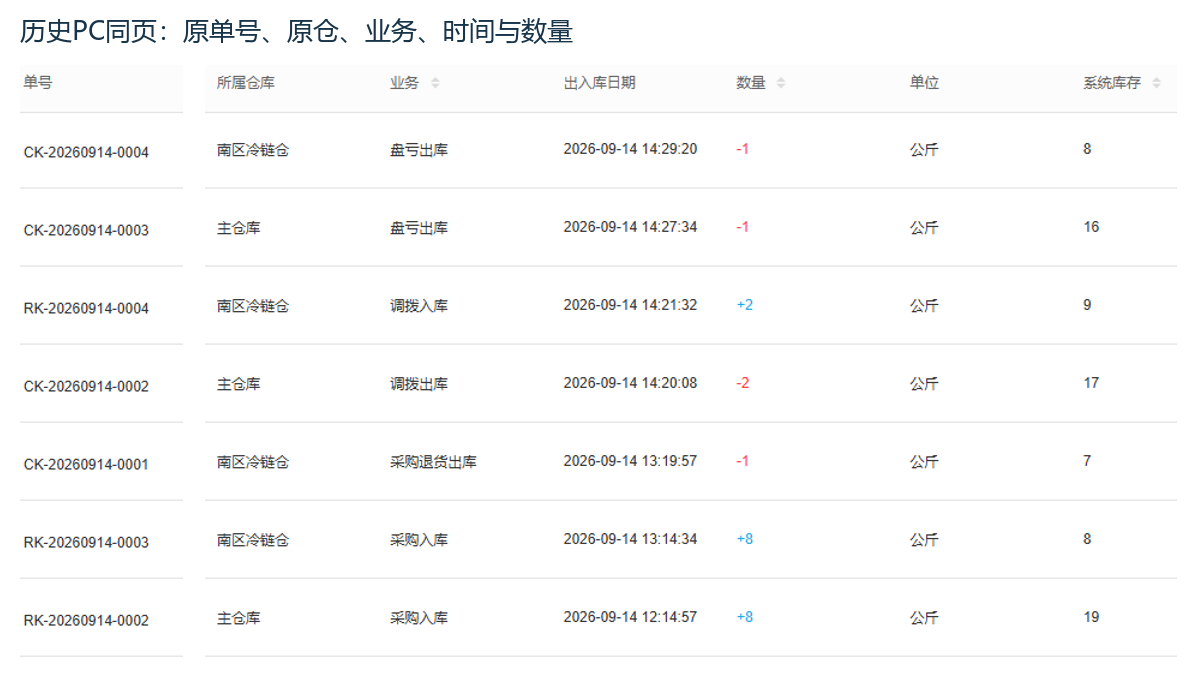The width and height of the screenshot is (1200, 690).
Task: Click 调拨出库 business type cell
Action: tap(419, 384)
